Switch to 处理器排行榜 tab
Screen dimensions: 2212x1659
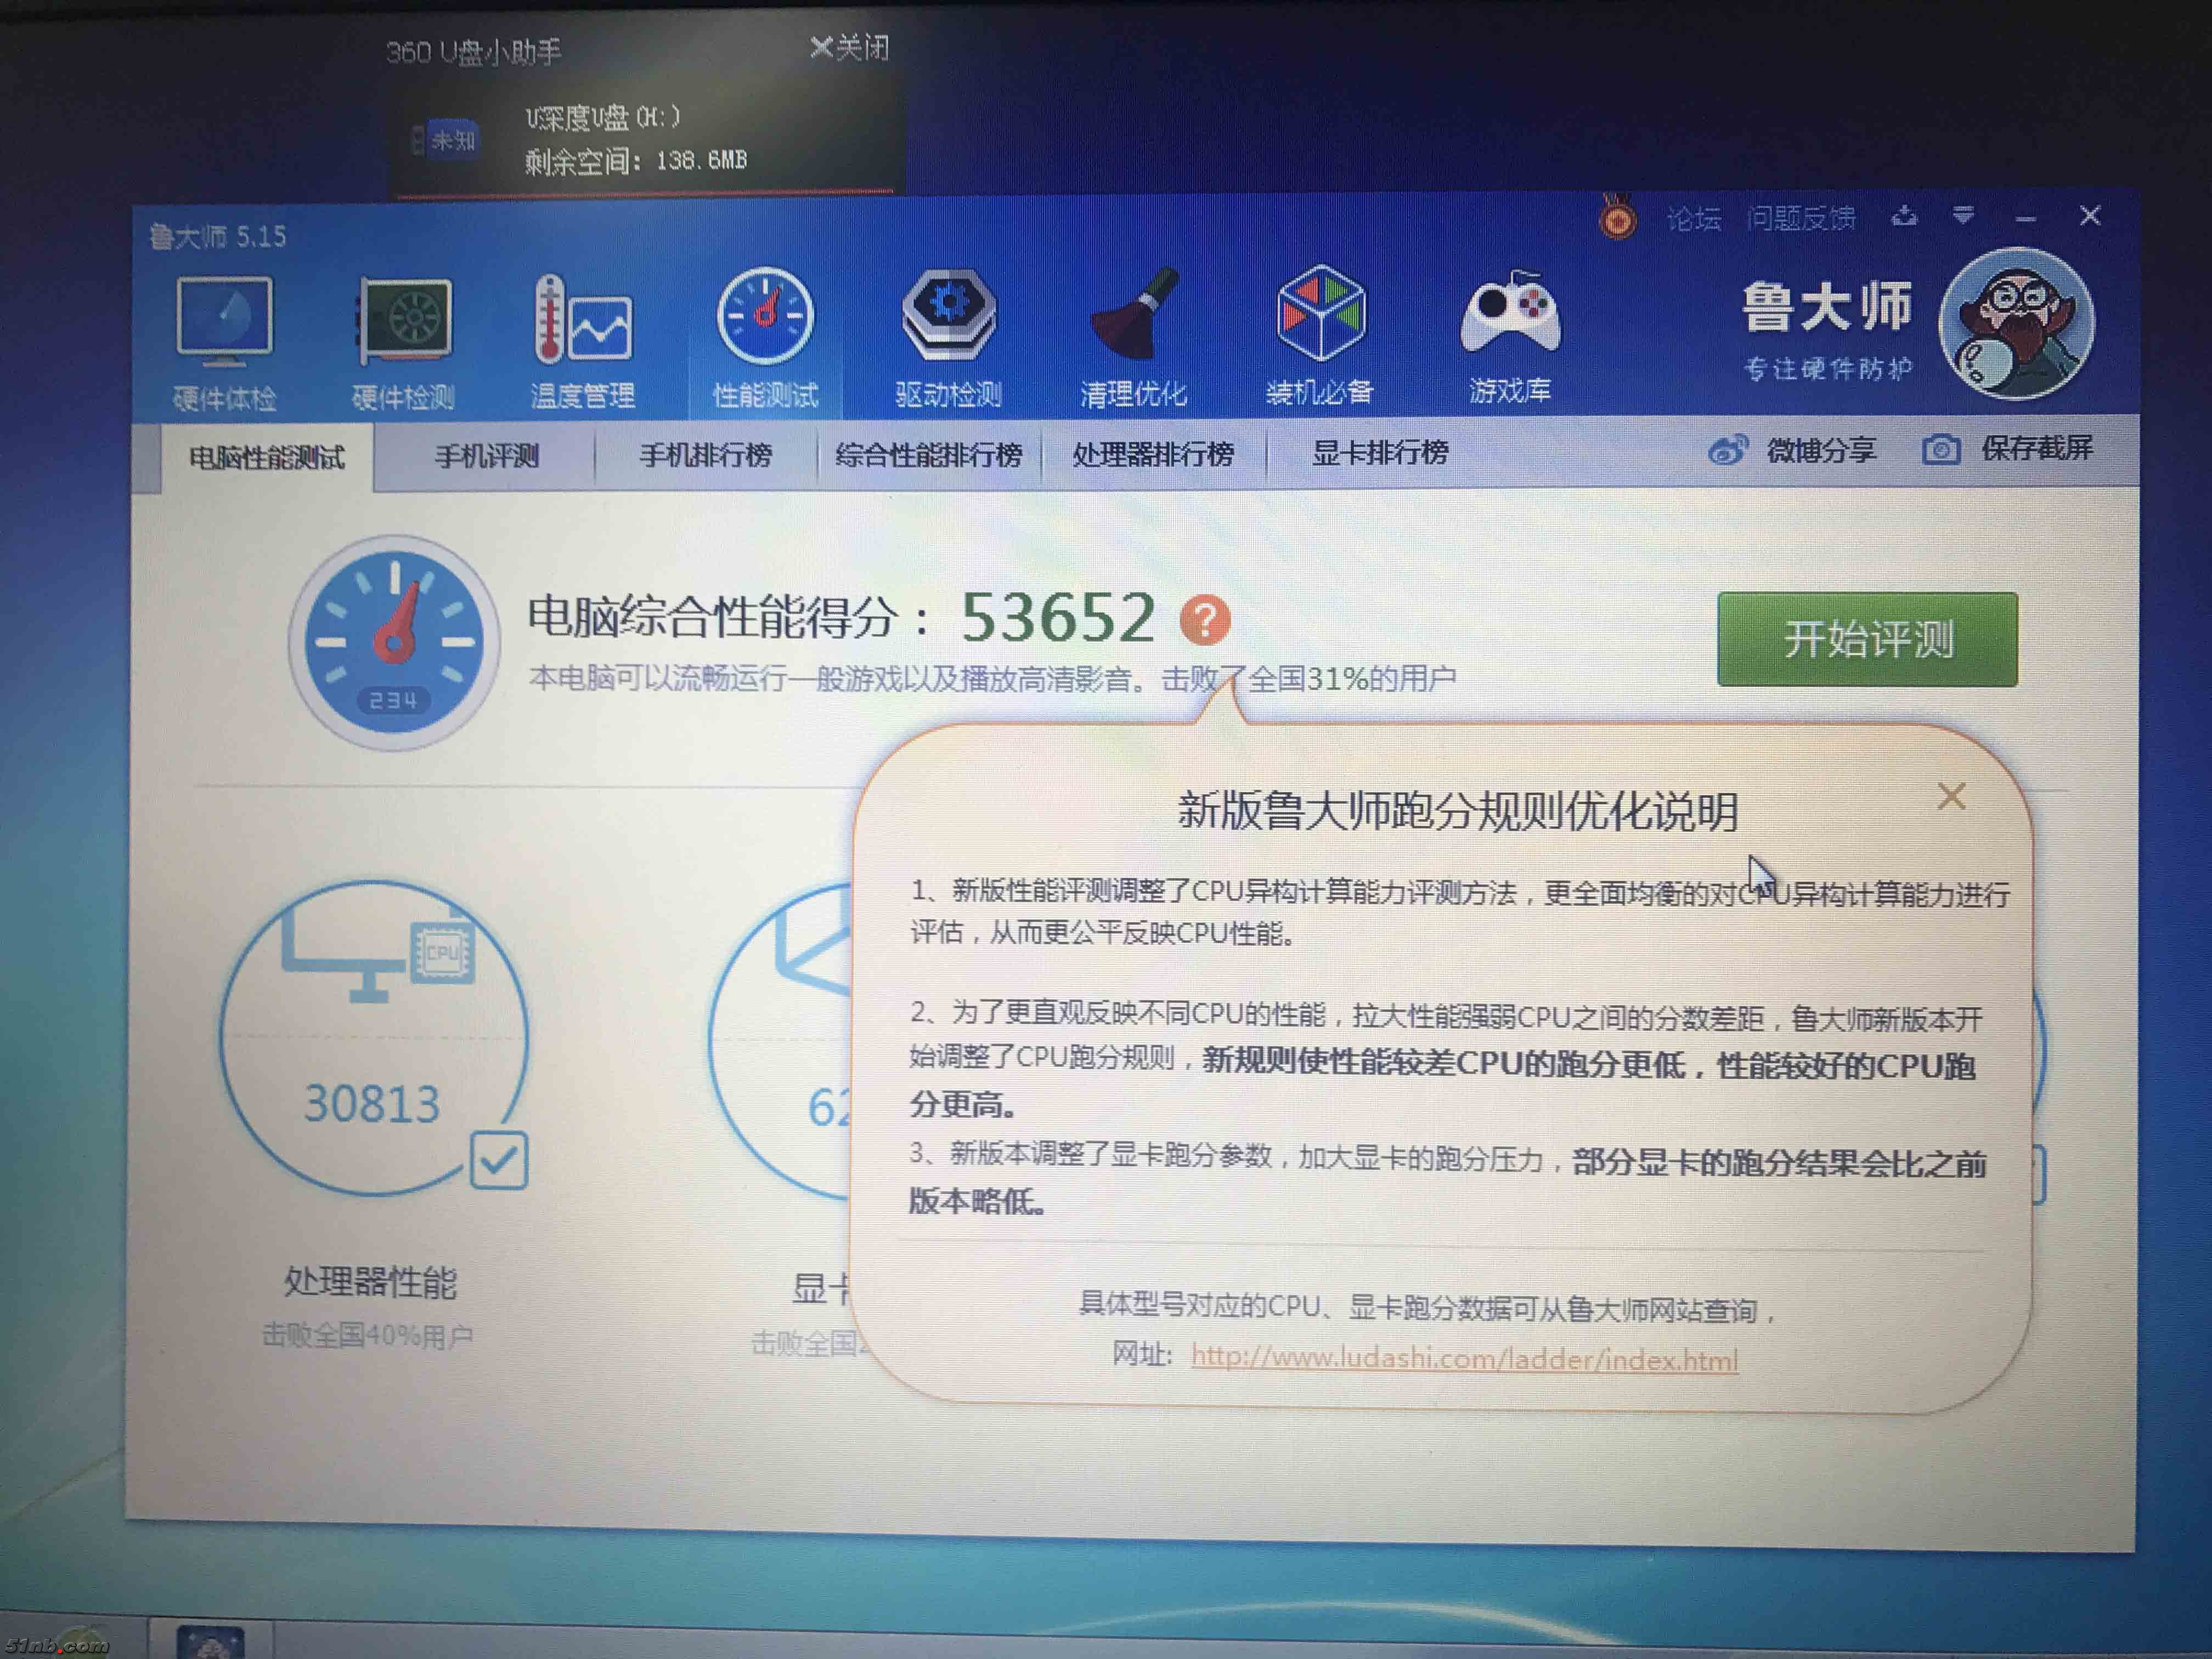(x=1153, y=454)
